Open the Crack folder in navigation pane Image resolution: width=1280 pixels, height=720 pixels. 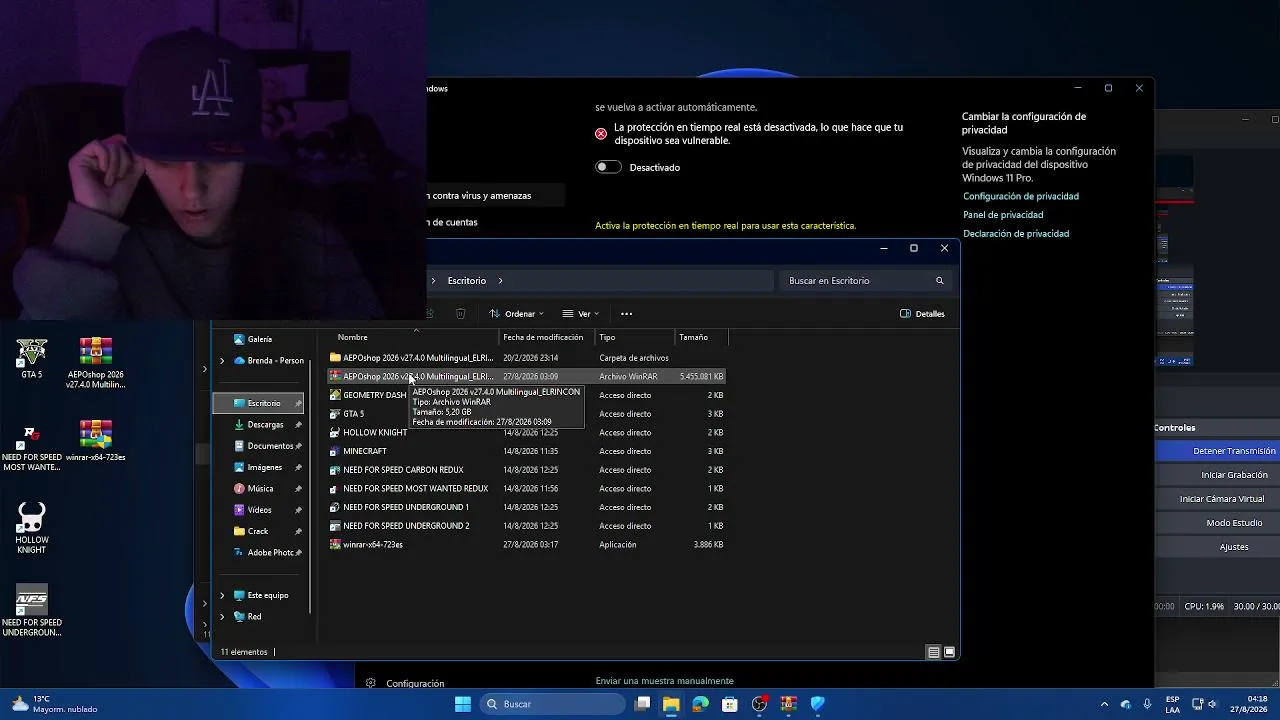[259, 531]
